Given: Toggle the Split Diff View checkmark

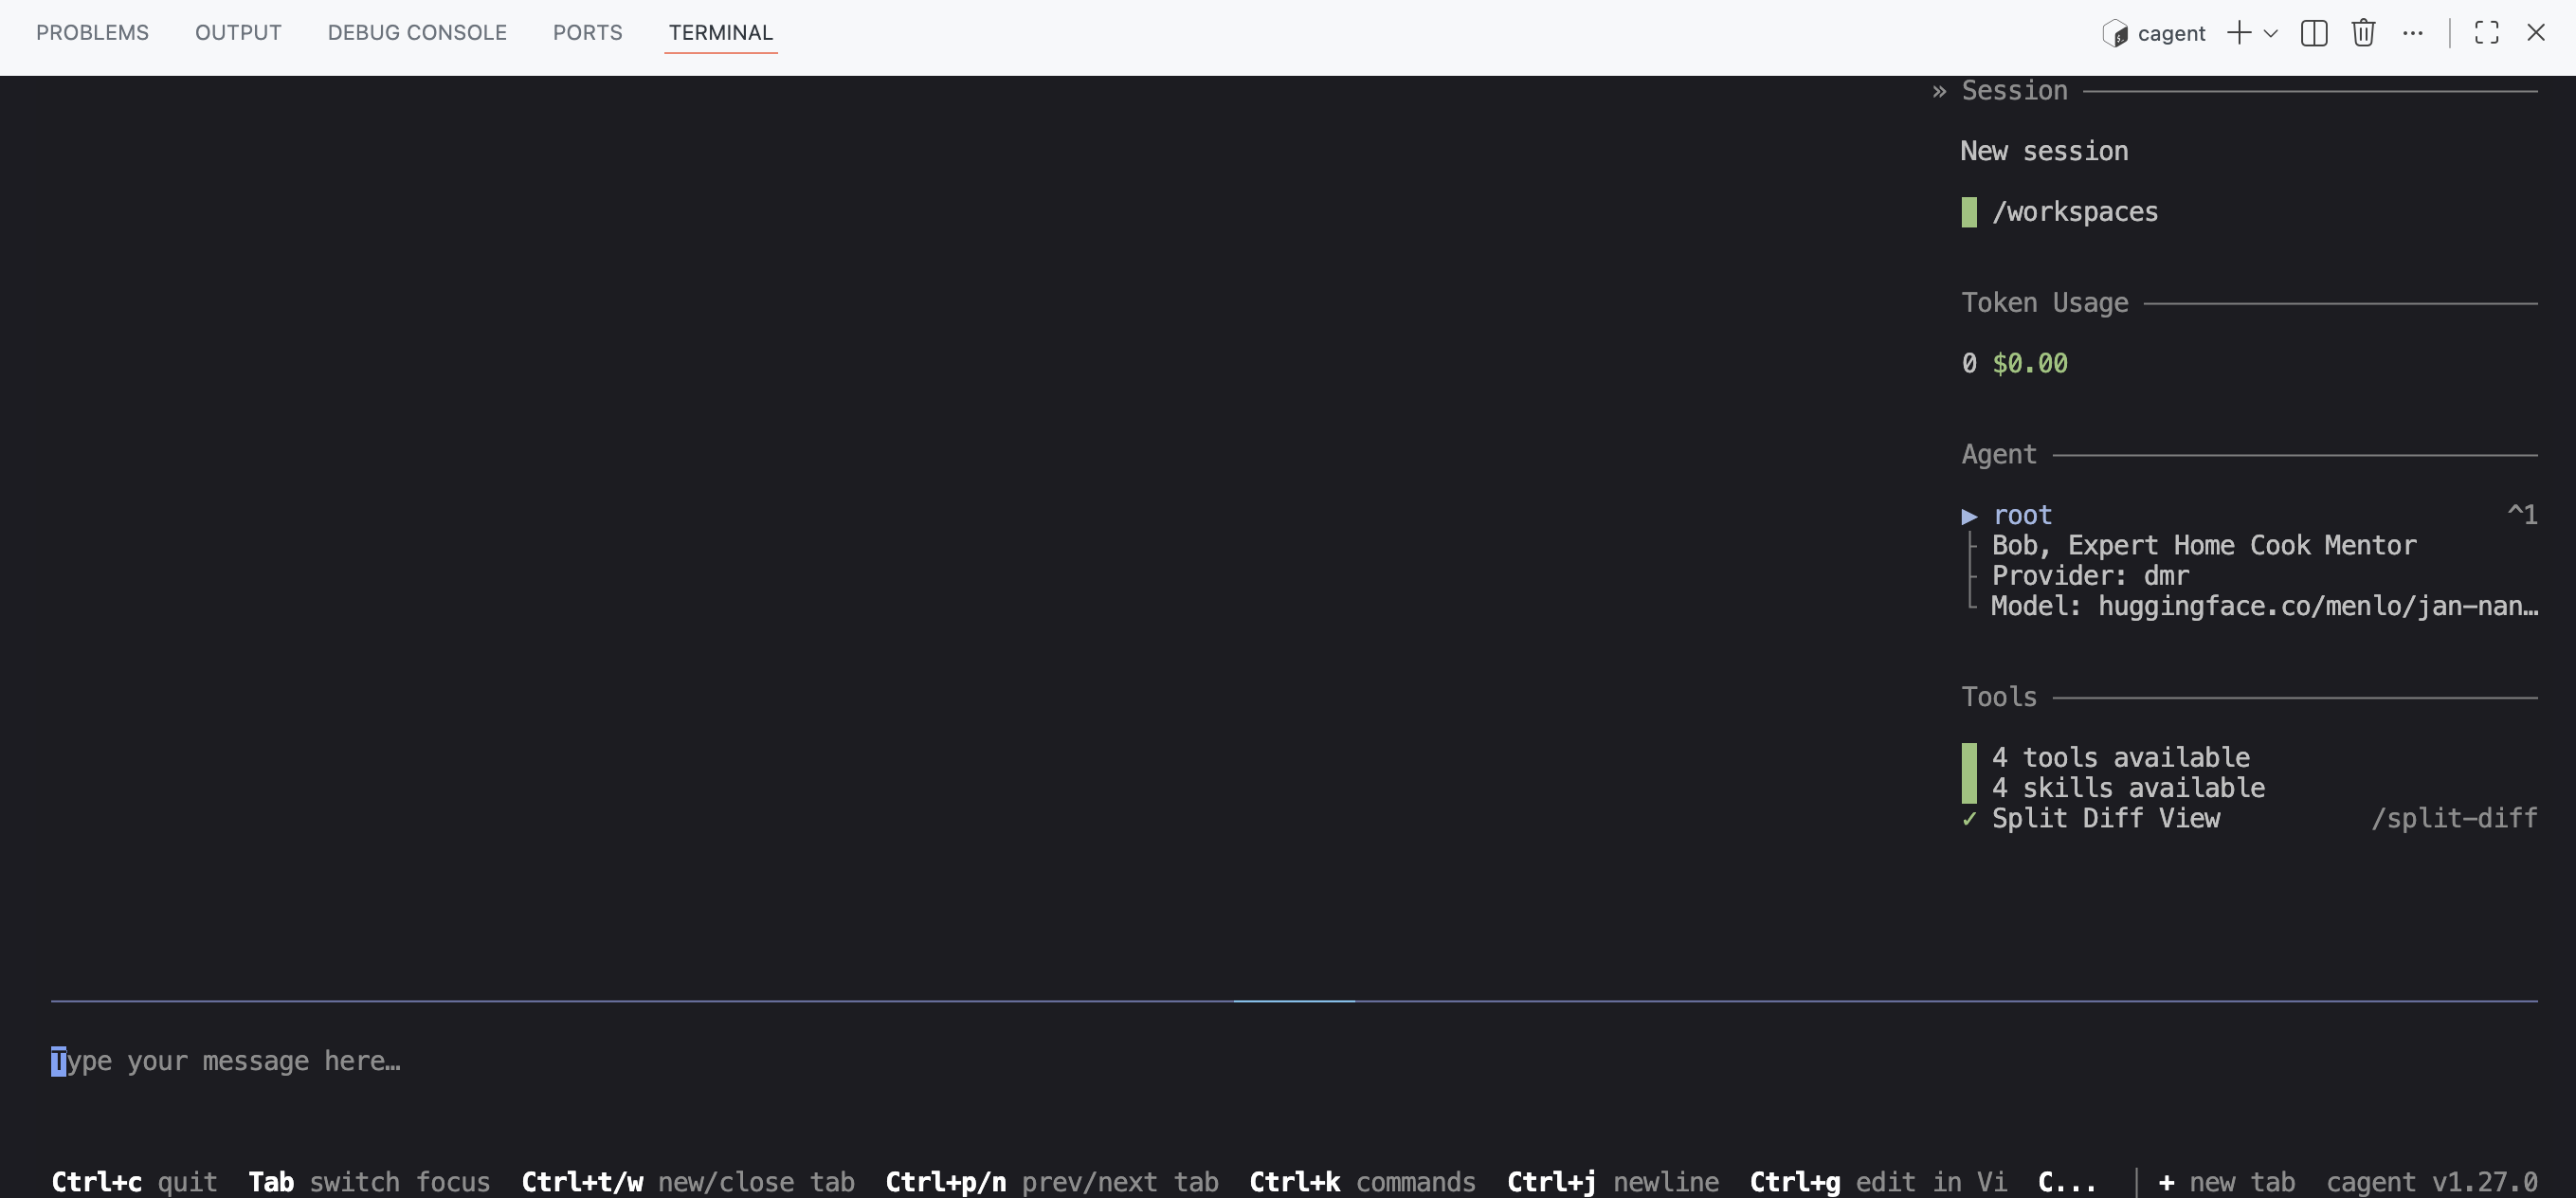Looking at the screenshot, I should point(1969,819).
